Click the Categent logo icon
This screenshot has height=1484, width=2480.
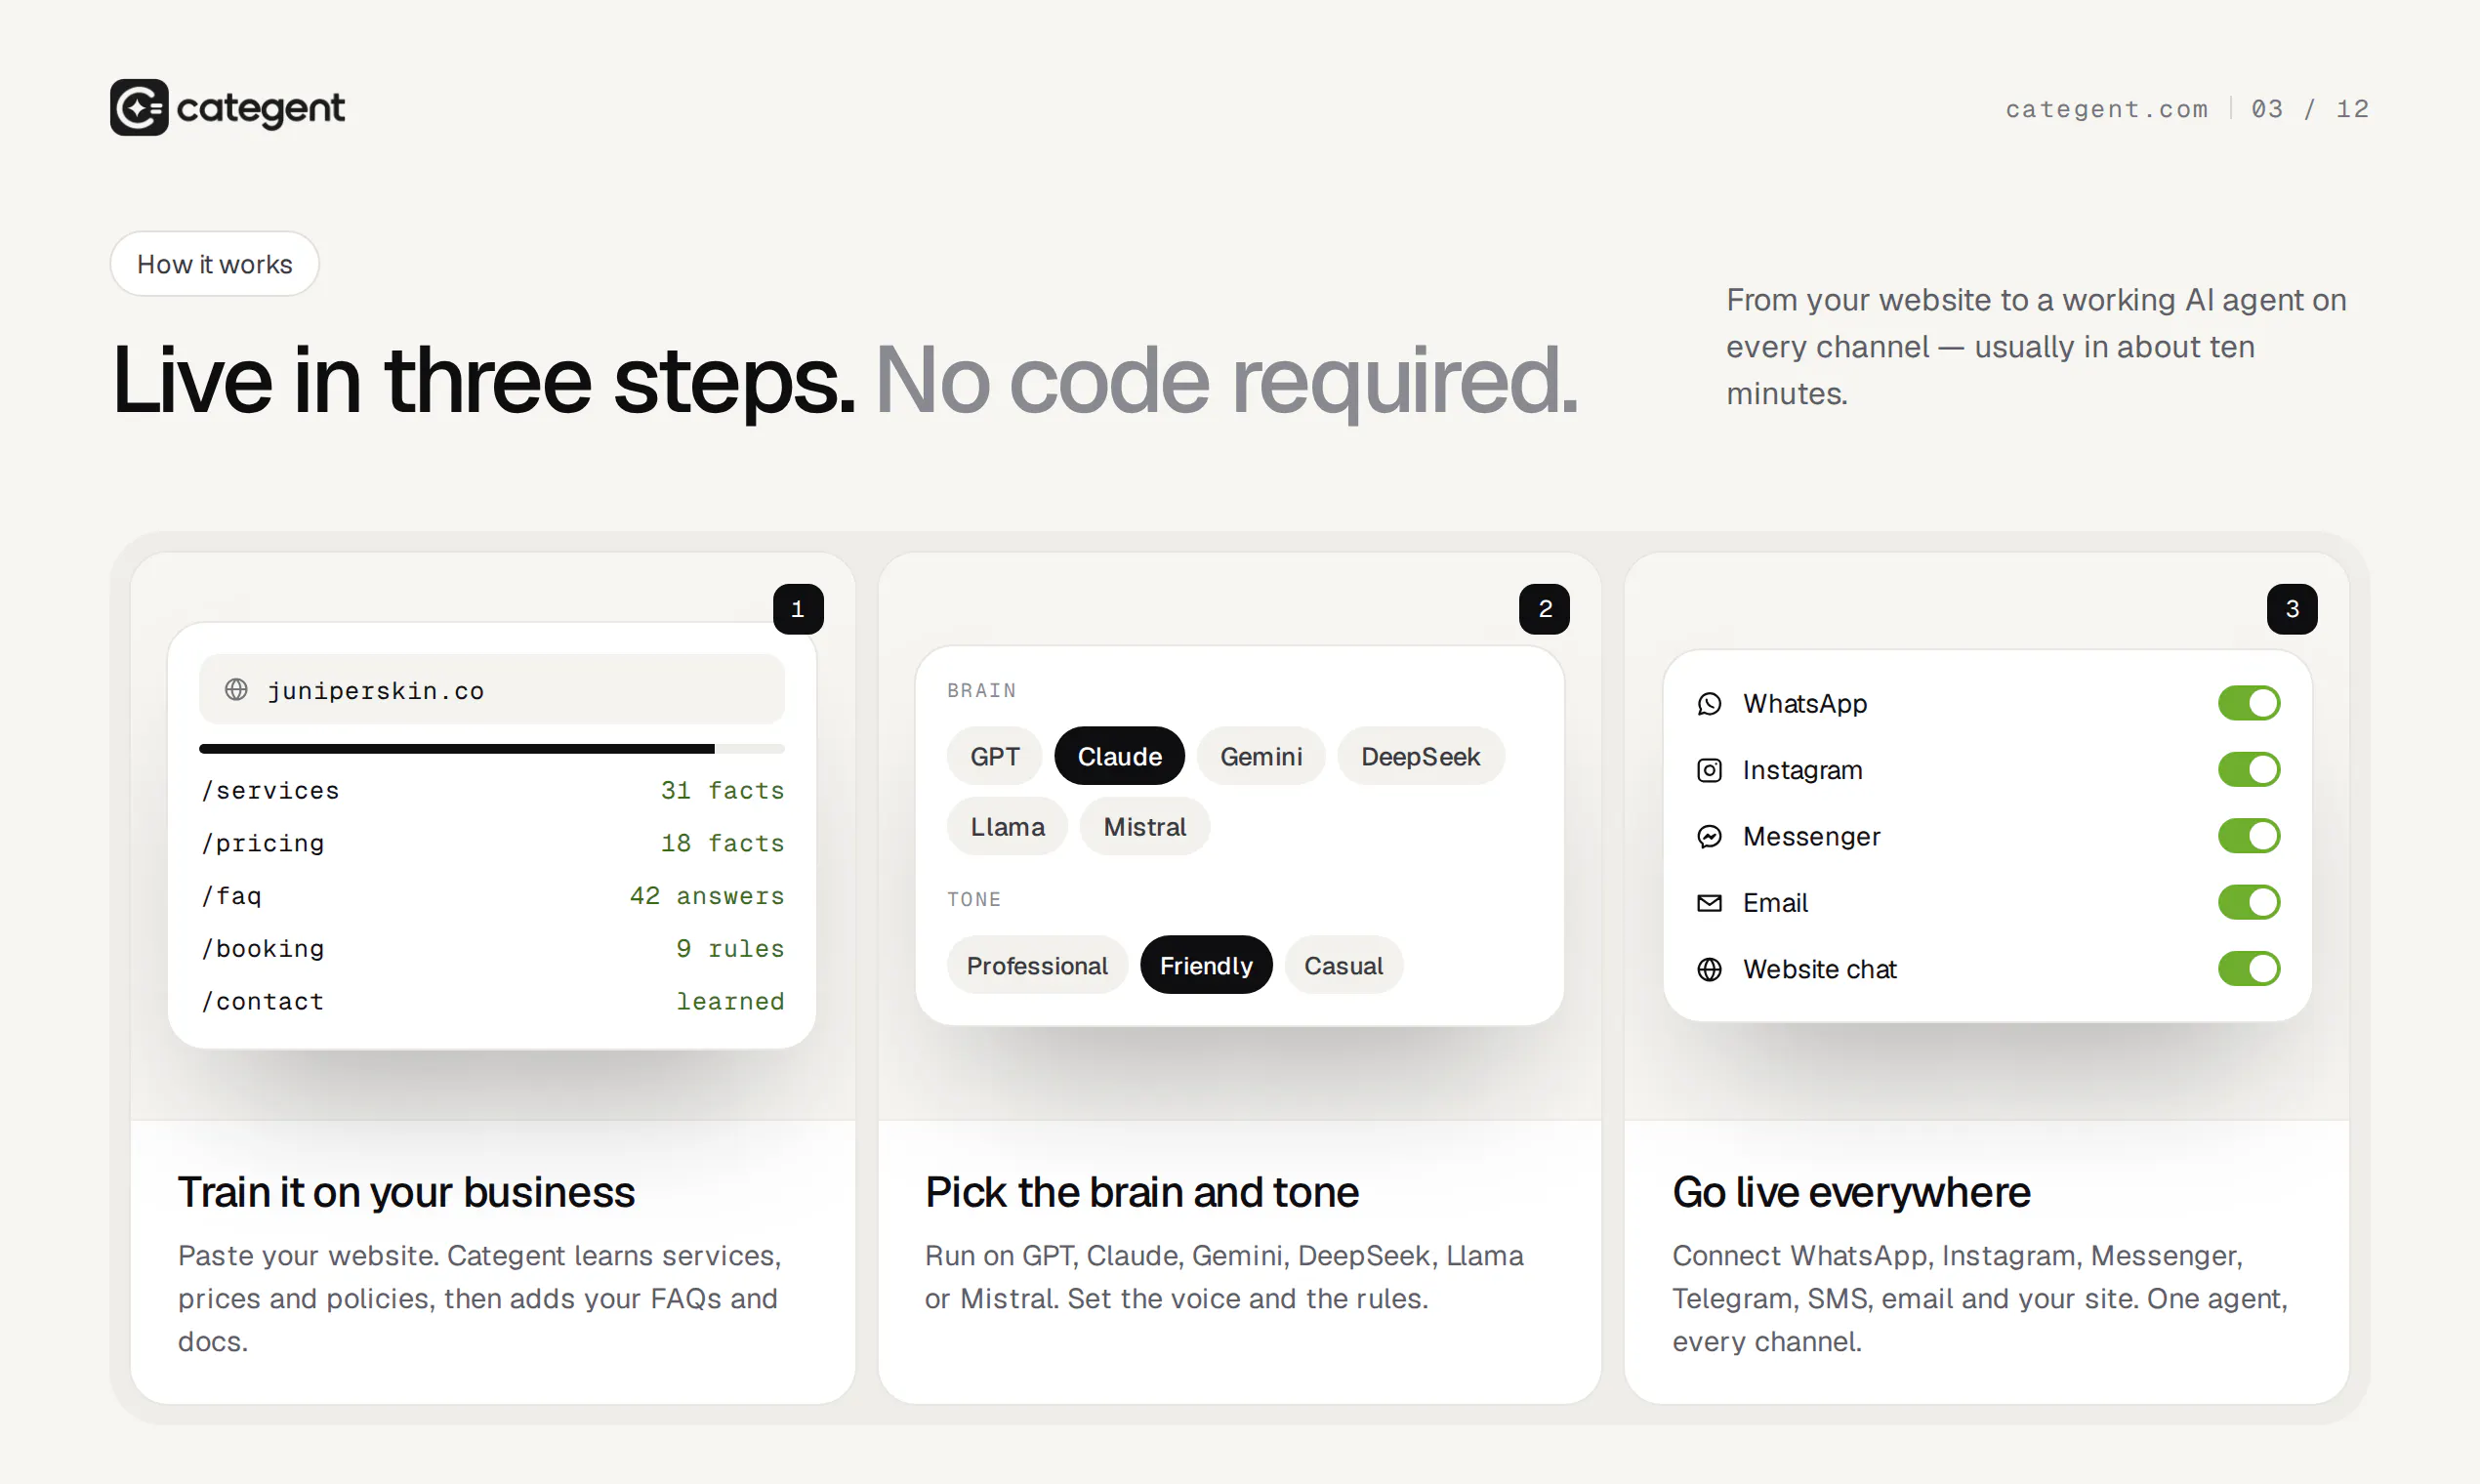click(x=139, y=107)
